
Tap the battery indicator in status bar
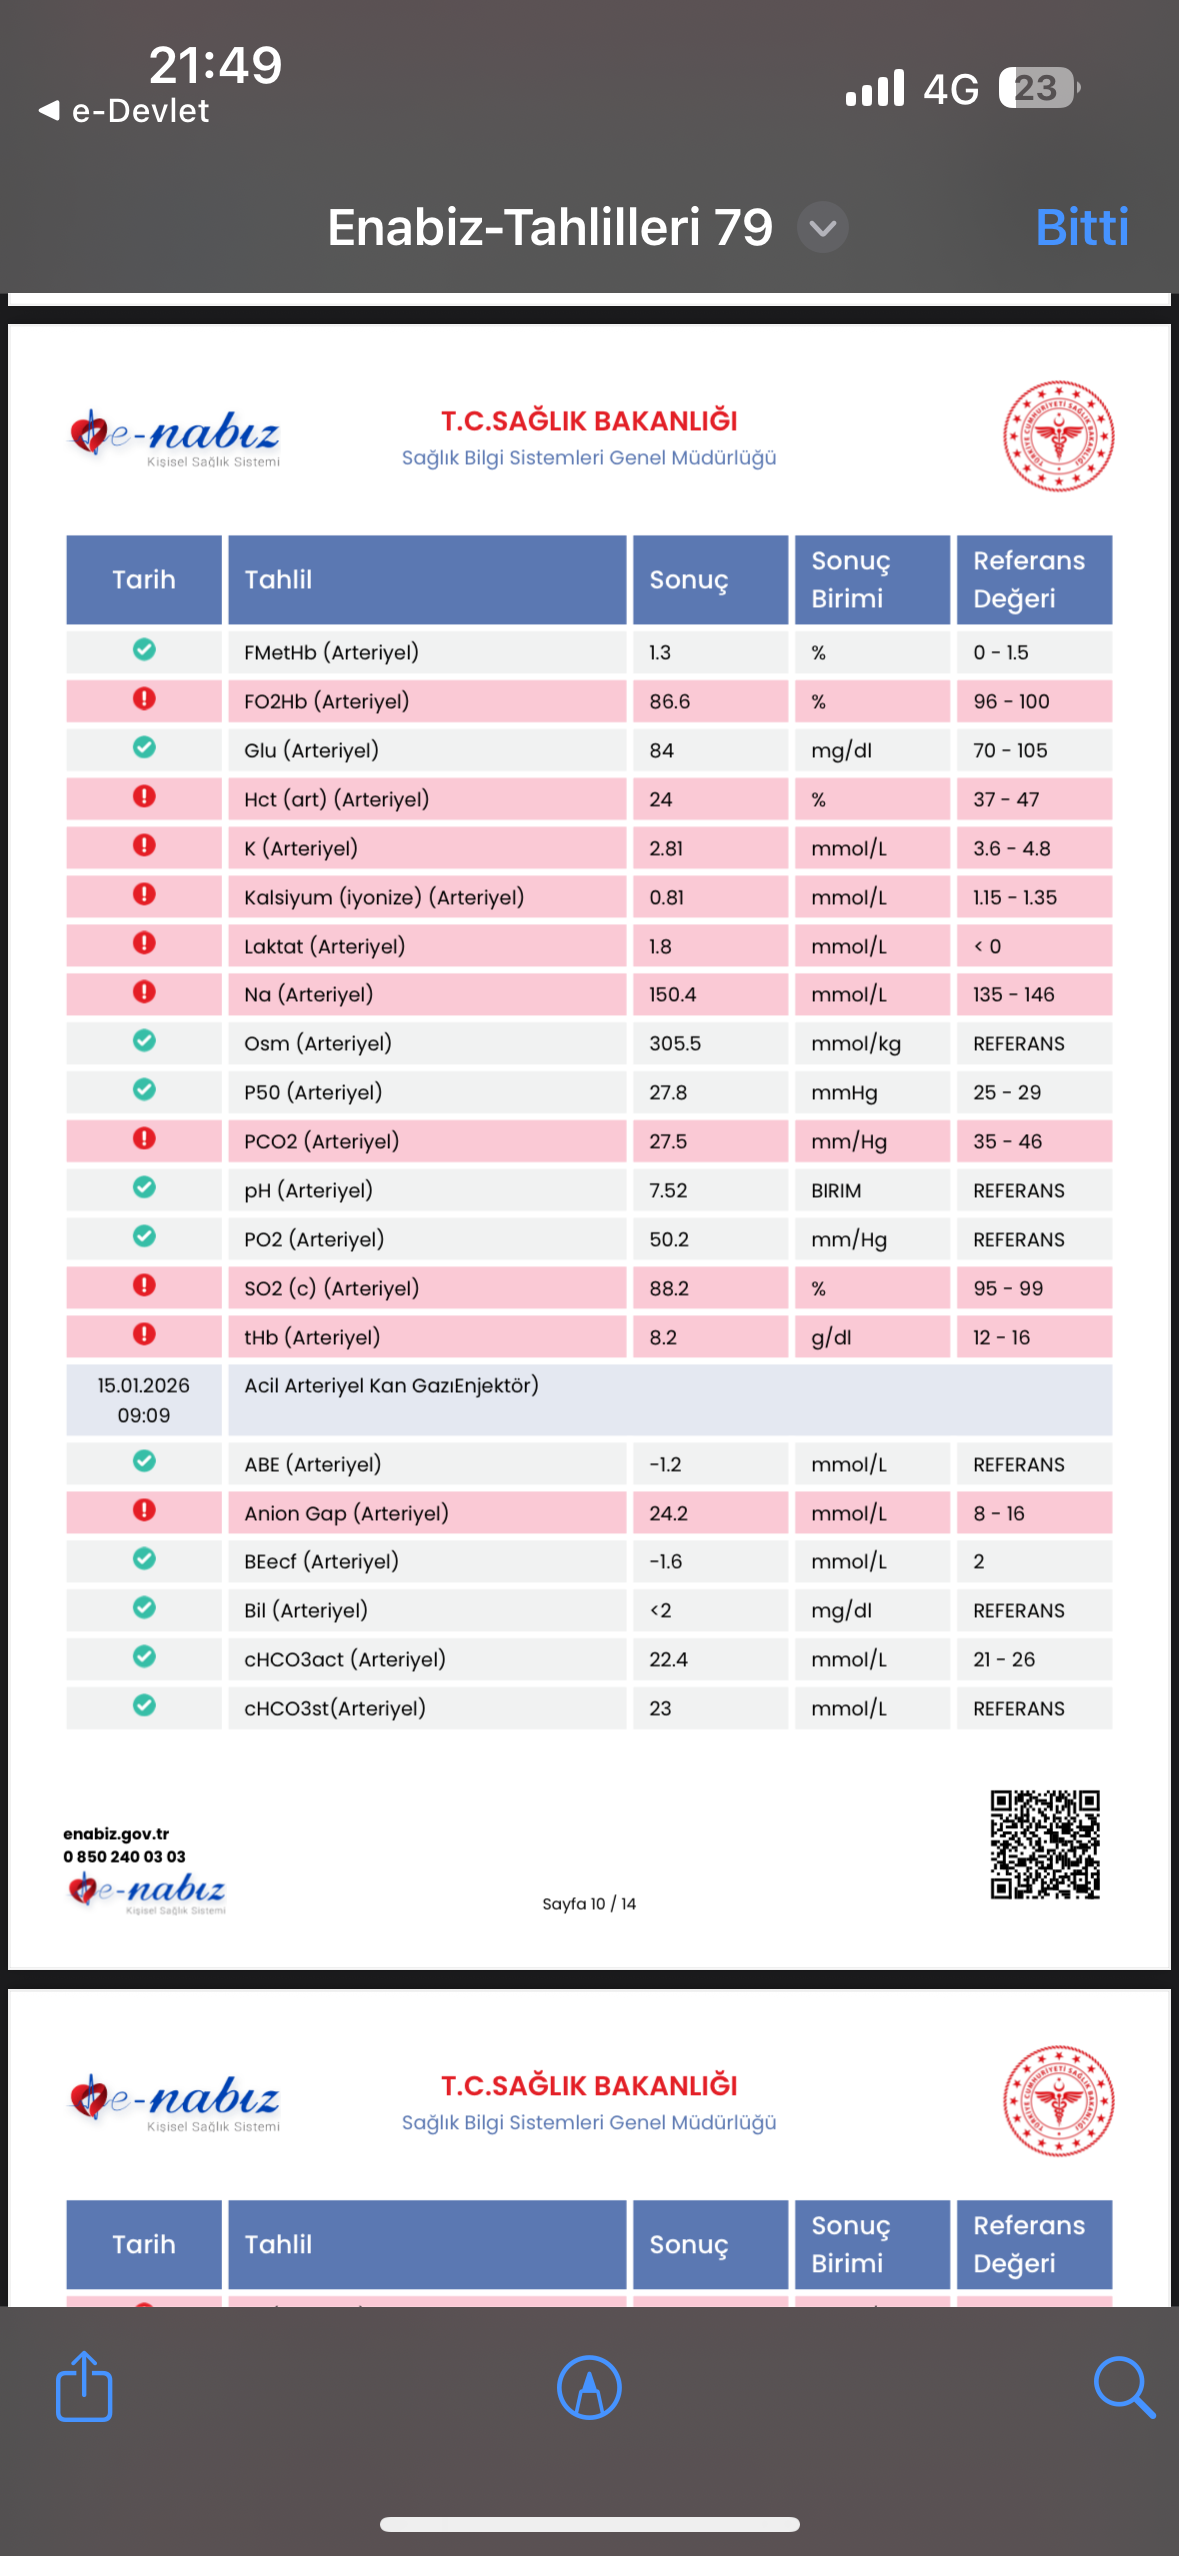tap(1040, 88)
